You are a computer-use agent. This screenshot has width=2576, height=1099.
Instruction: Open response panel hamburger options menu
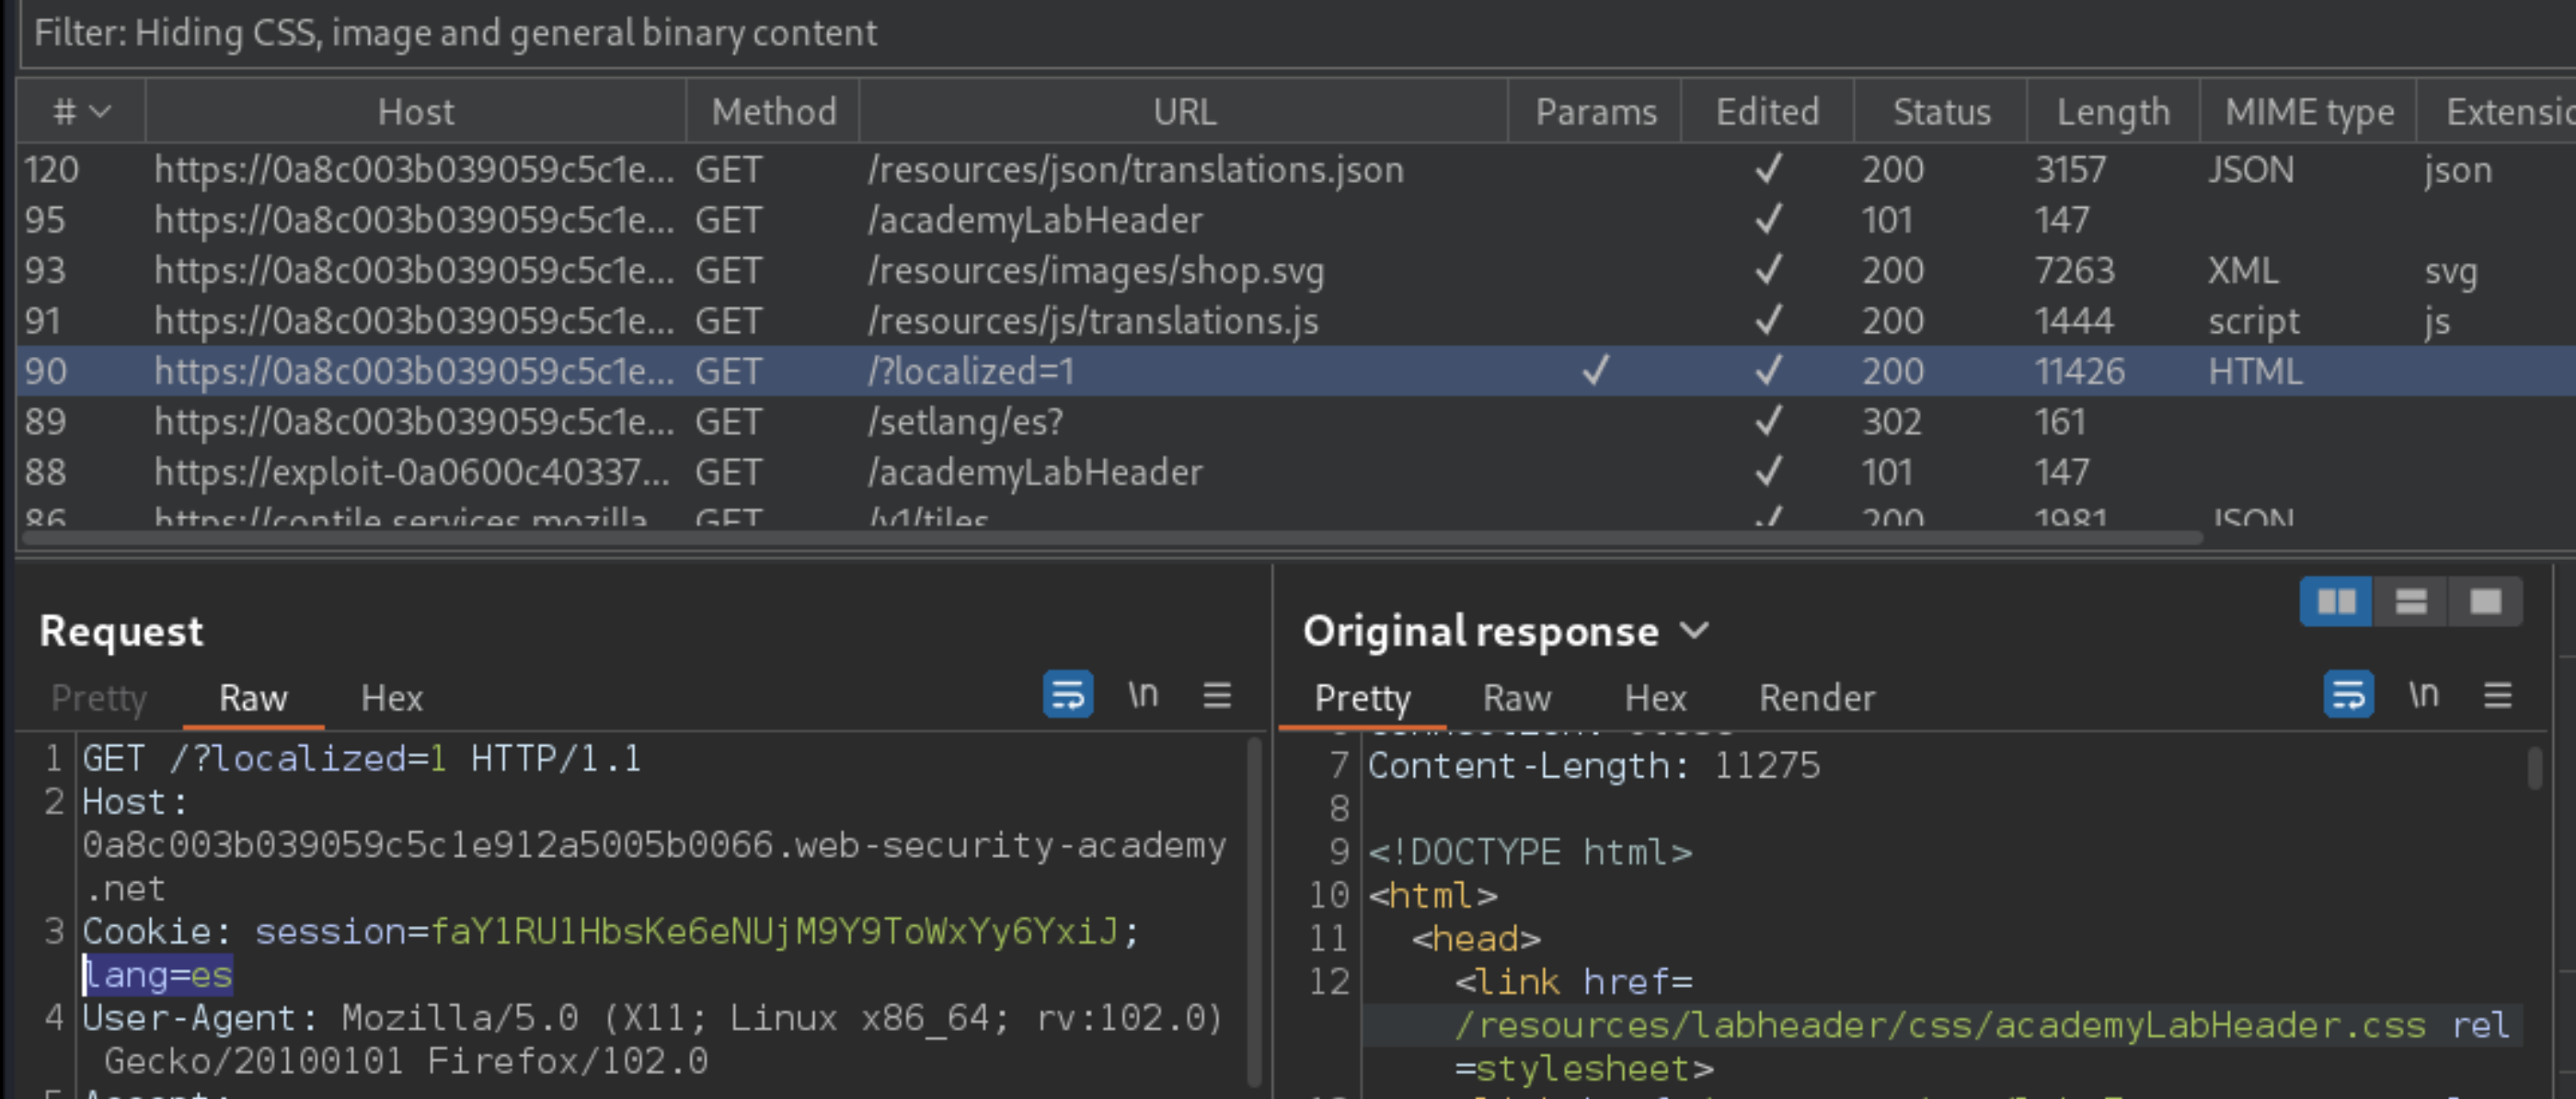(x=2497, y=695)
